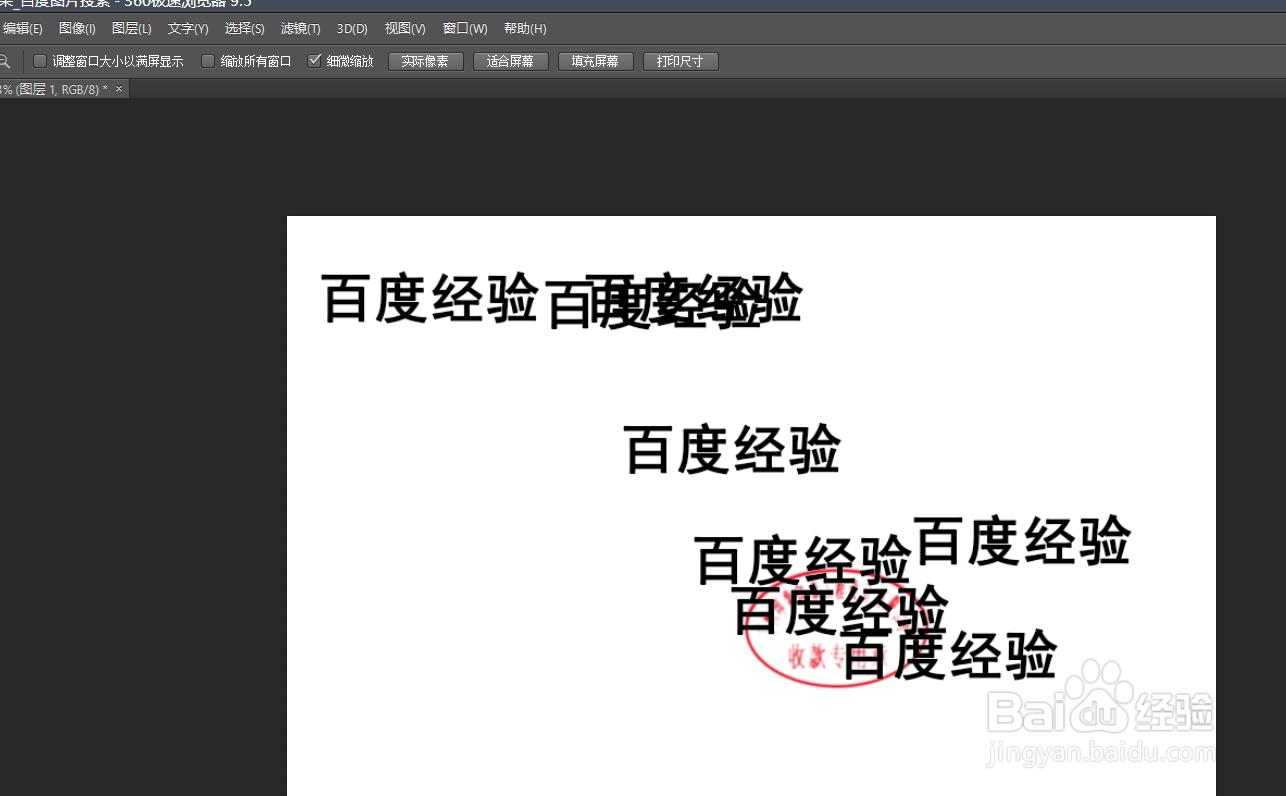Open the 3D(D) menu

pos(352,29)
